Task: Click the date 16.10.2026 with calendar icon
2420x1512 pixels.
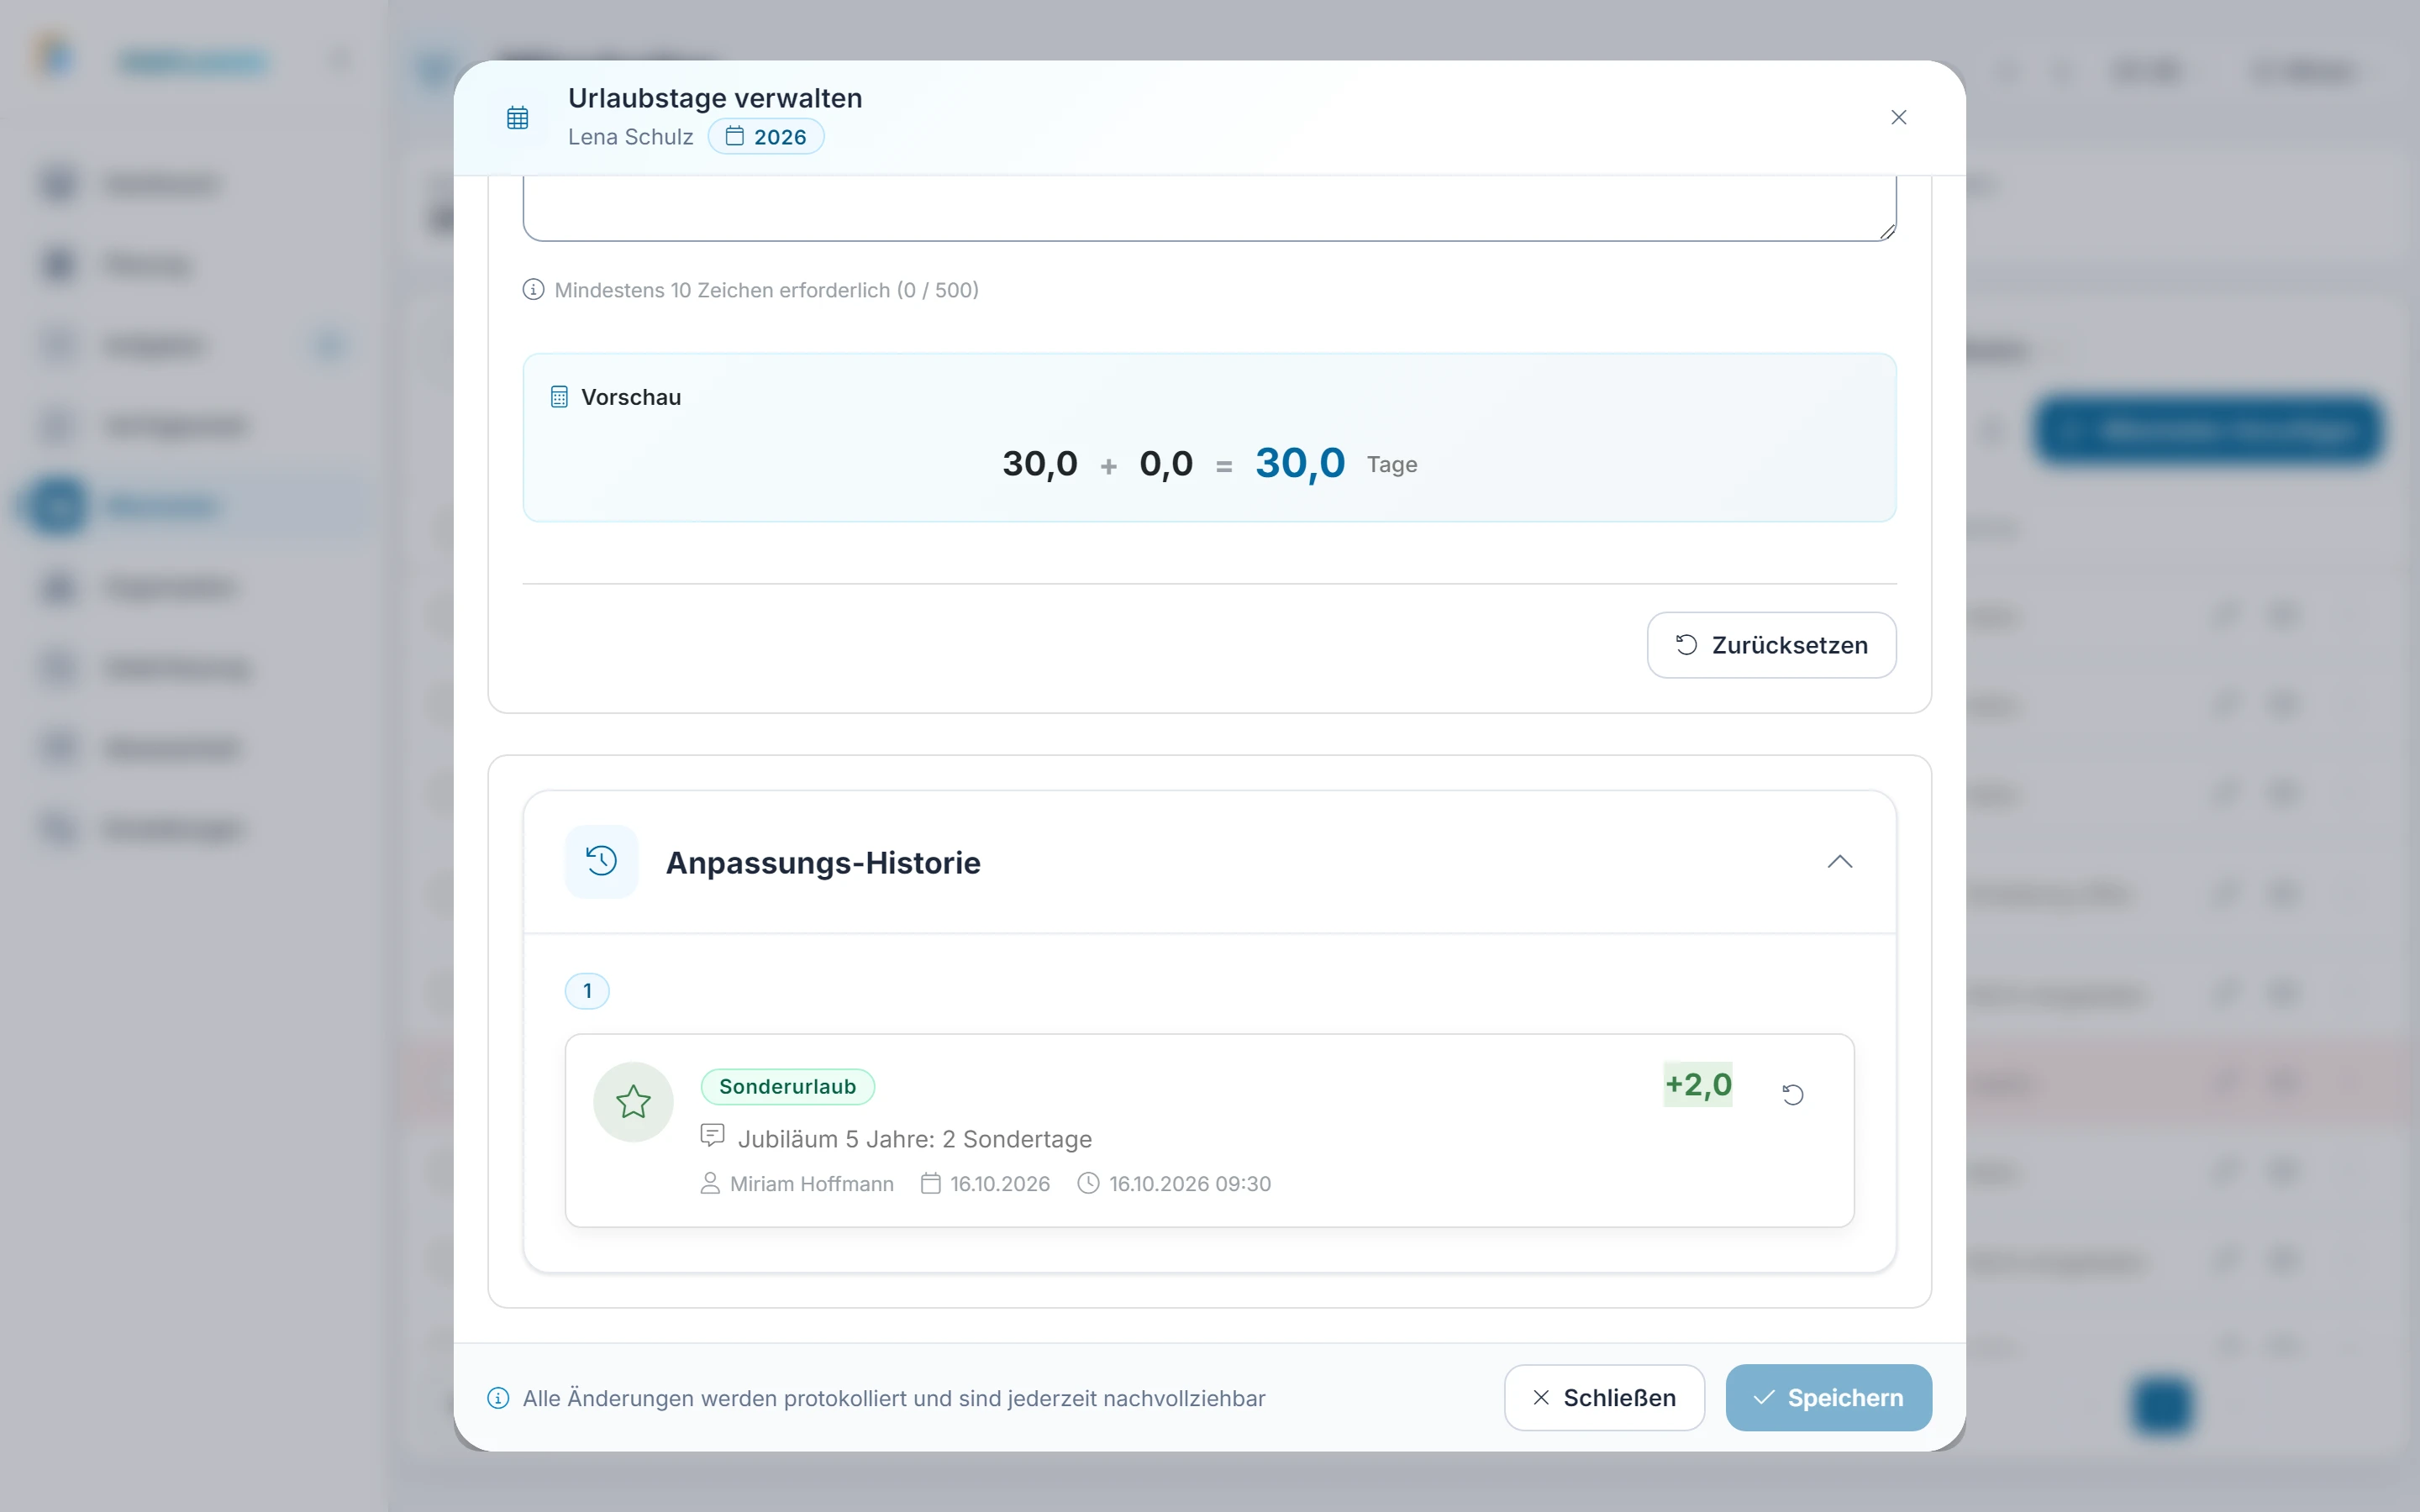Action: tap(985, 1184)
